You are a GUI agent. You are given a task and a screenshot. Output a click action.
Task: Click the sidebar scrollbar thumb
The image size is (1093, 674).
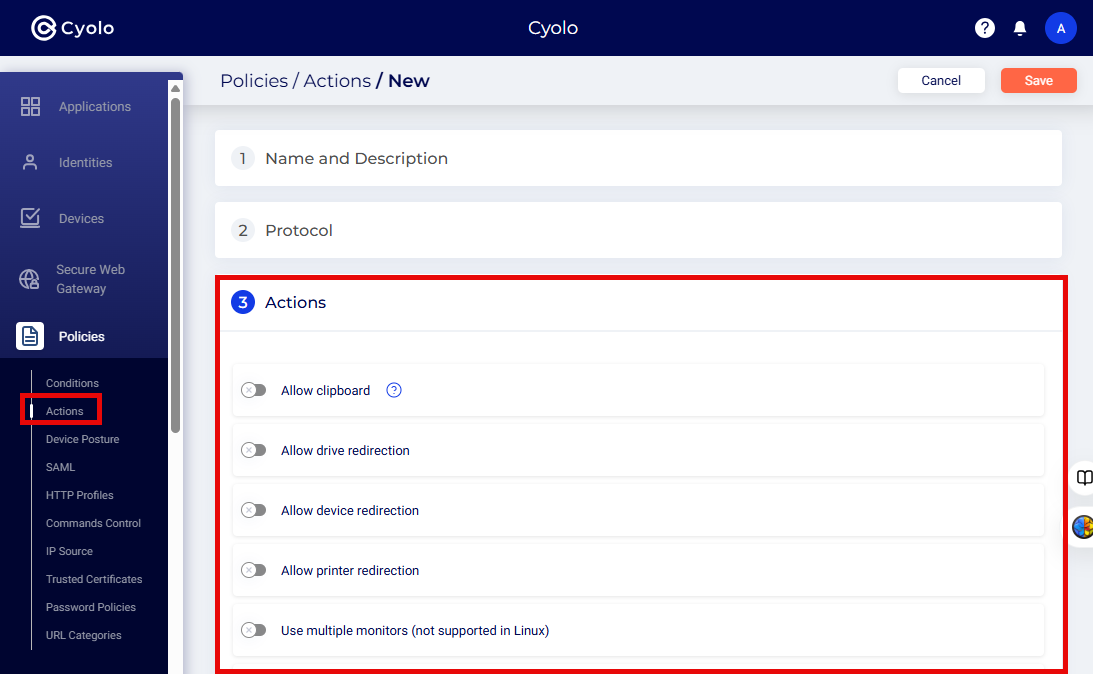point(176,265)
